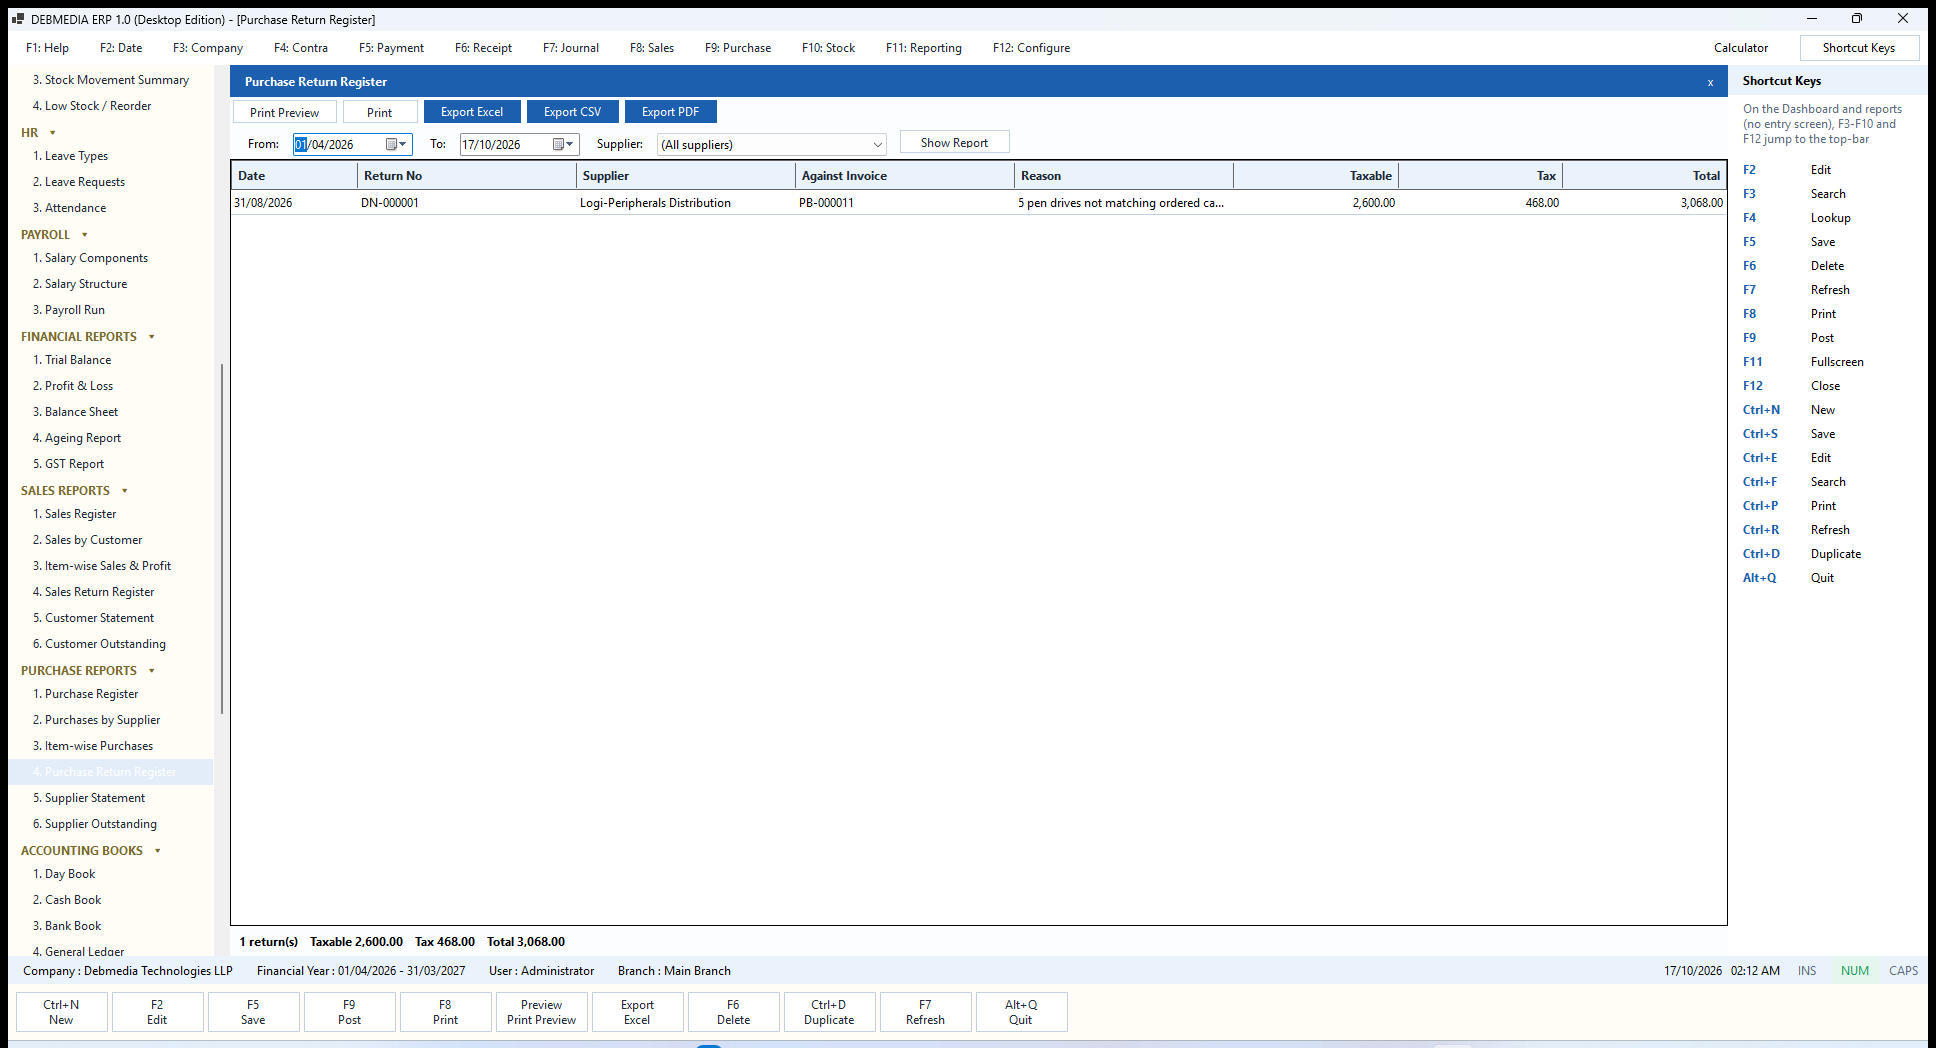Viewport: 1936px width, 1048px height.
Task: Open the Calculator
Action: coord(1741,48)
